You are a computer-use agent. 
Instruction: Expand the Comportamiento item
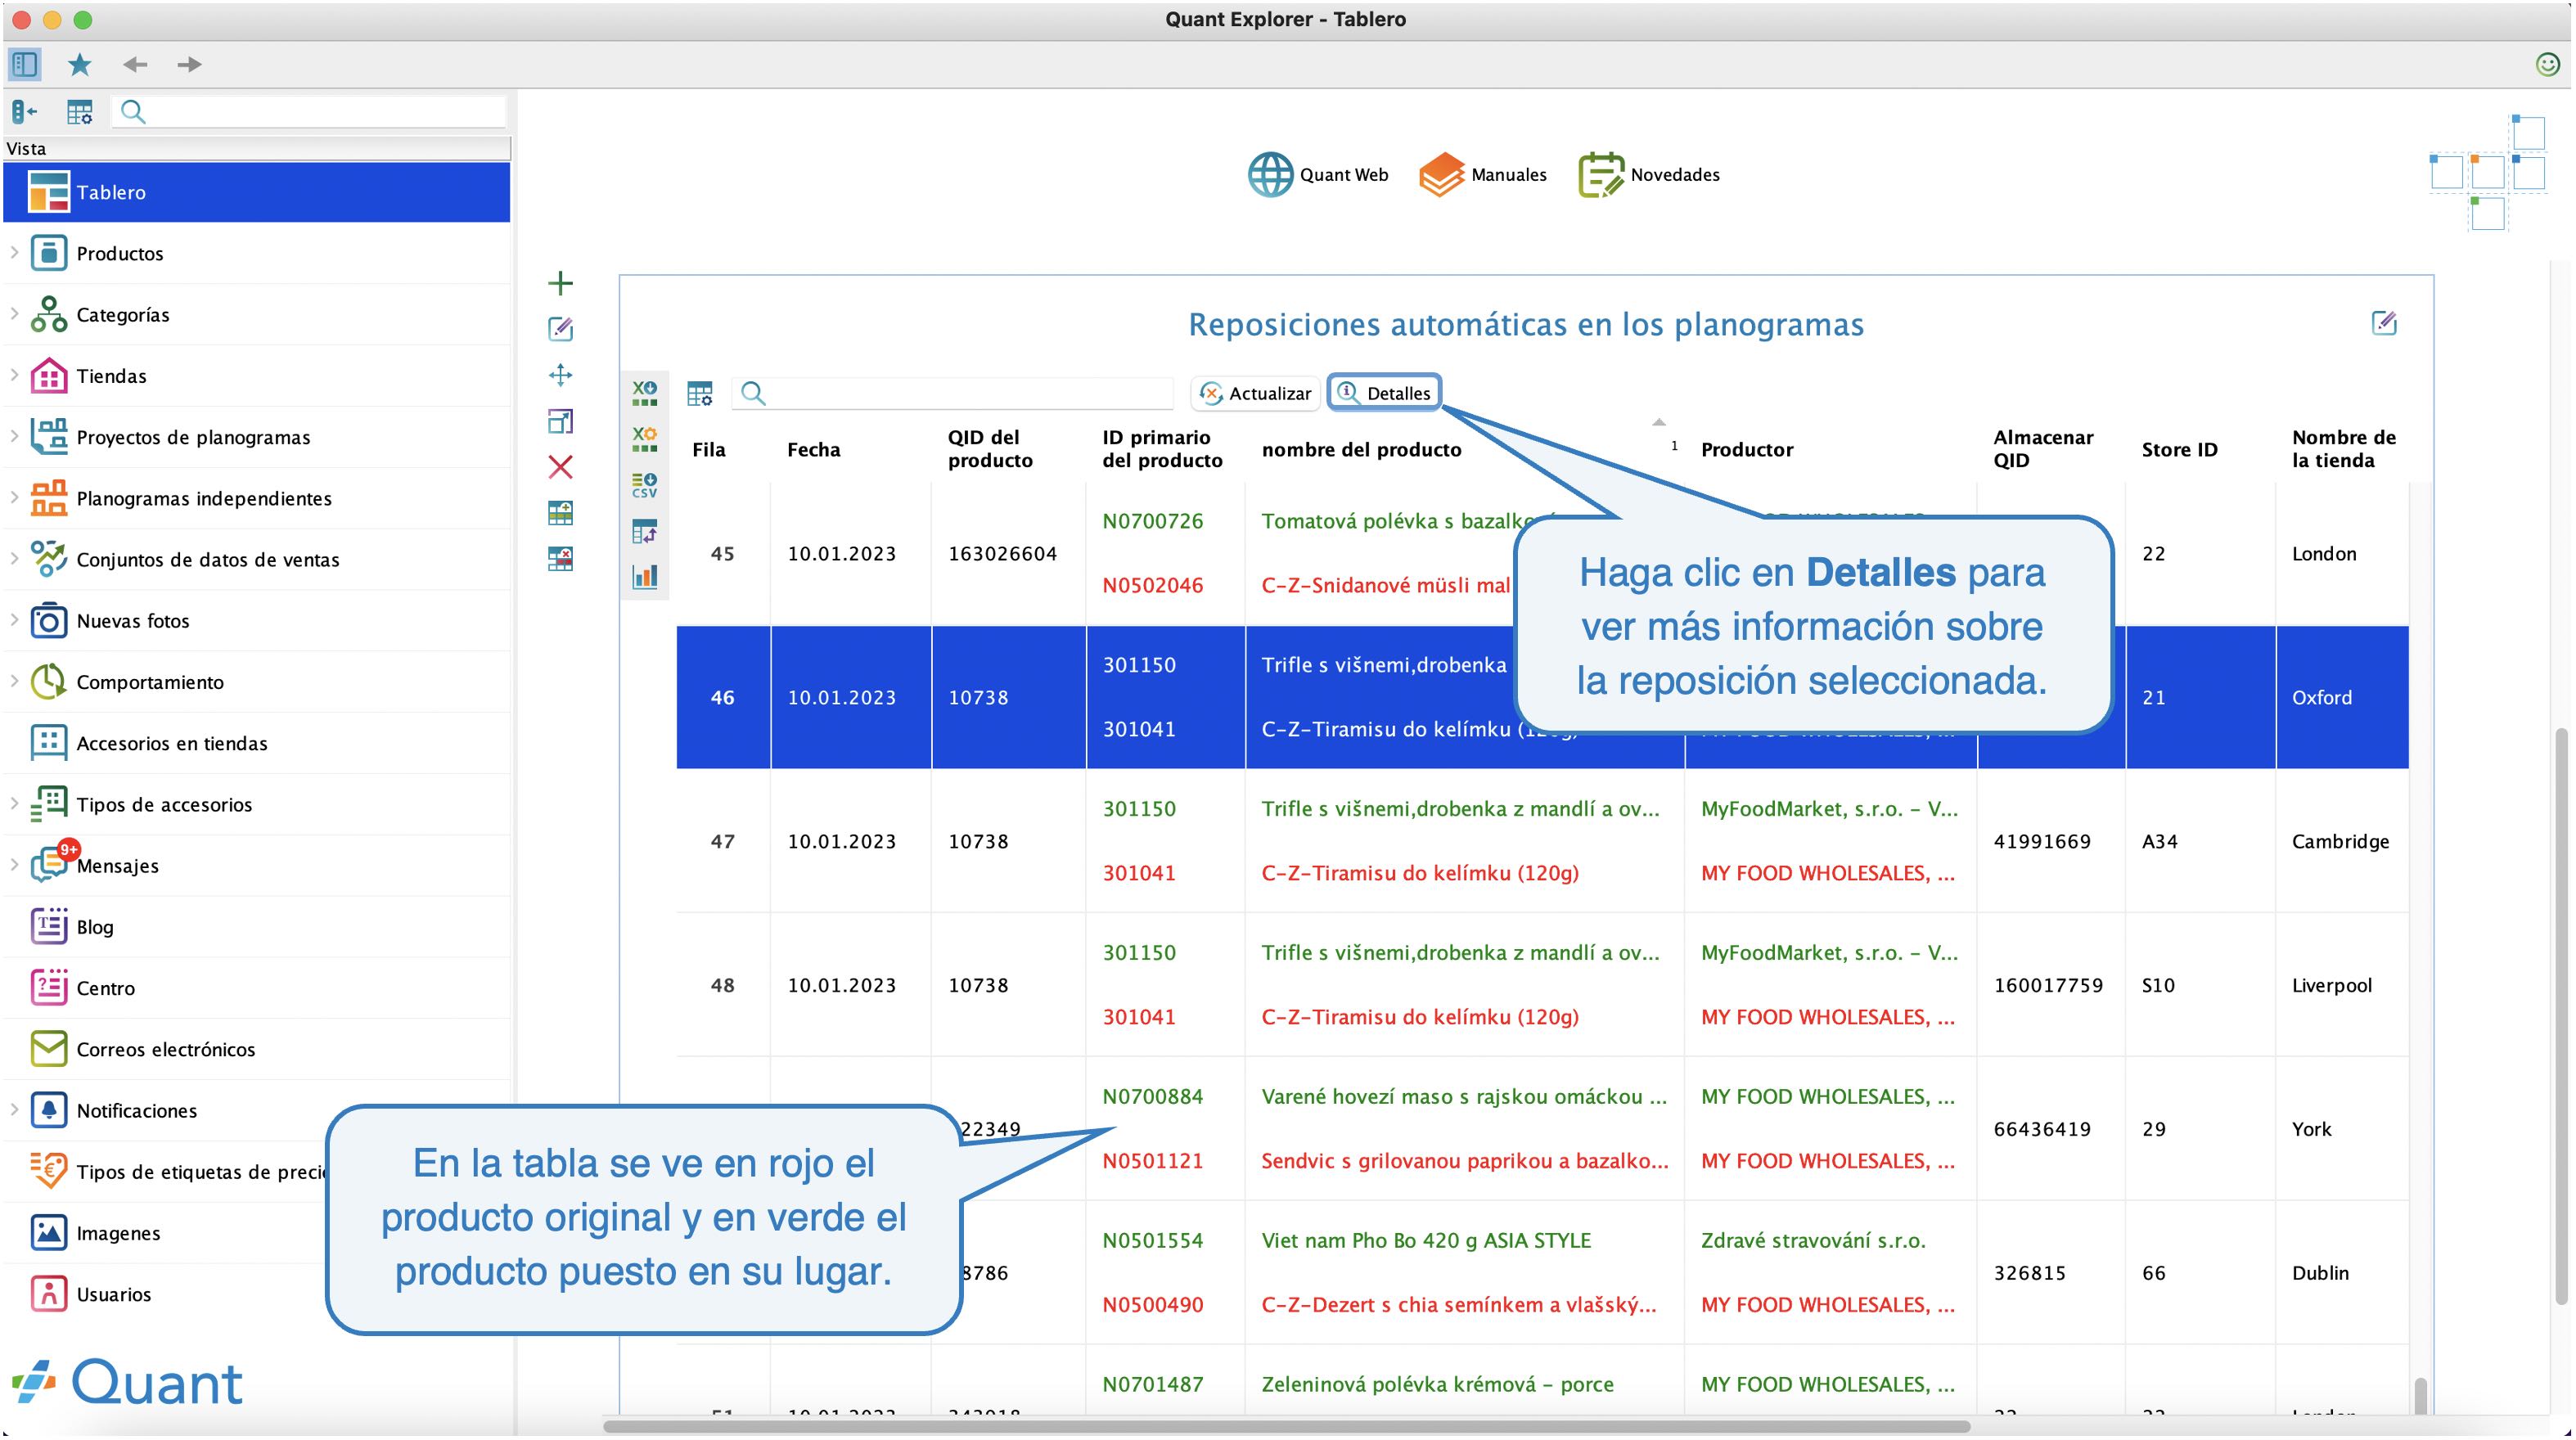pyautogui.click(x=14, y=682)
